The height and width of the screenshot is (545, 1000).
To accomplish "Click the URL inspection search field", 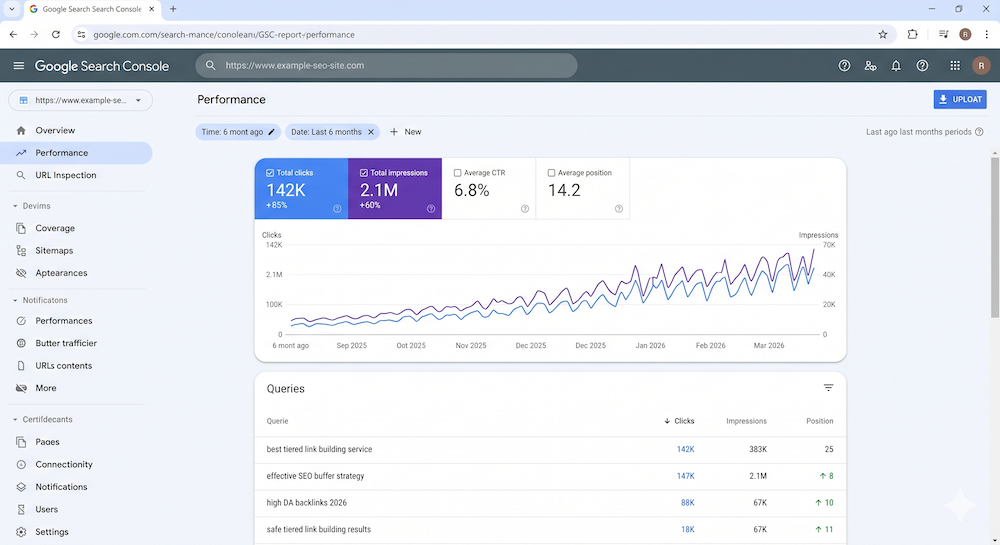I will click(386, 66).
